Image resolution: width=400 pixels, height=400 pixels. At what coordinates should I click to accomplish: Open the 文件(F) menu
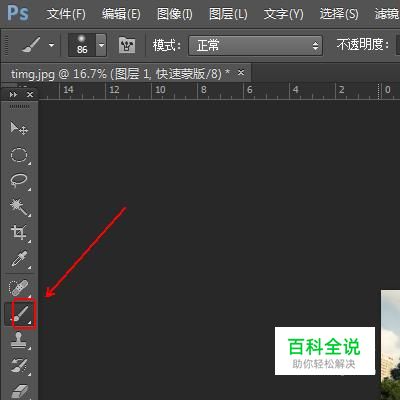click(66, 14)
